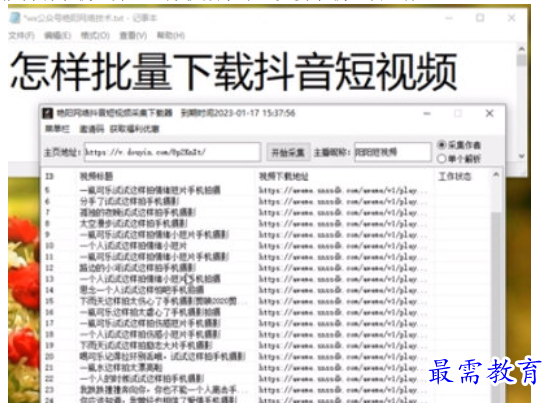550x403 pixels.
Task: Open the 查看(V) menu in Notepad
Action: [133, 35]
